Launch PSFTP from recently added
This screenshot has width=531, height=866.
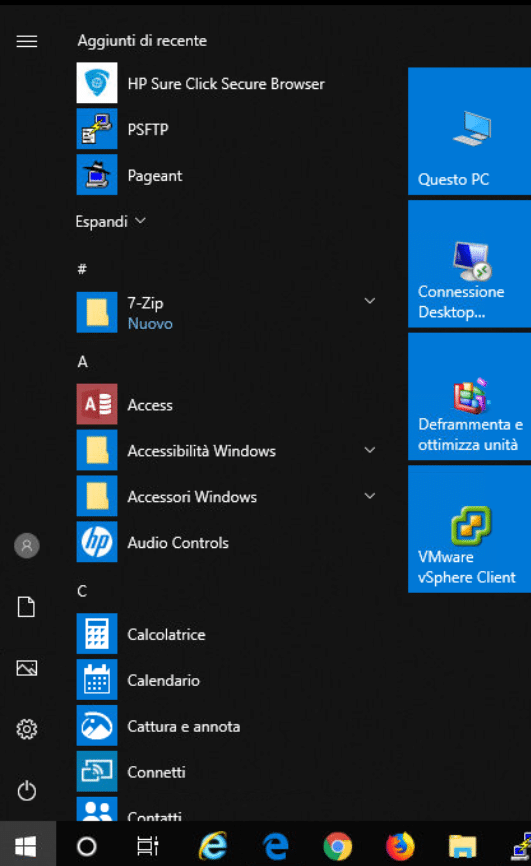coord(227,129)
